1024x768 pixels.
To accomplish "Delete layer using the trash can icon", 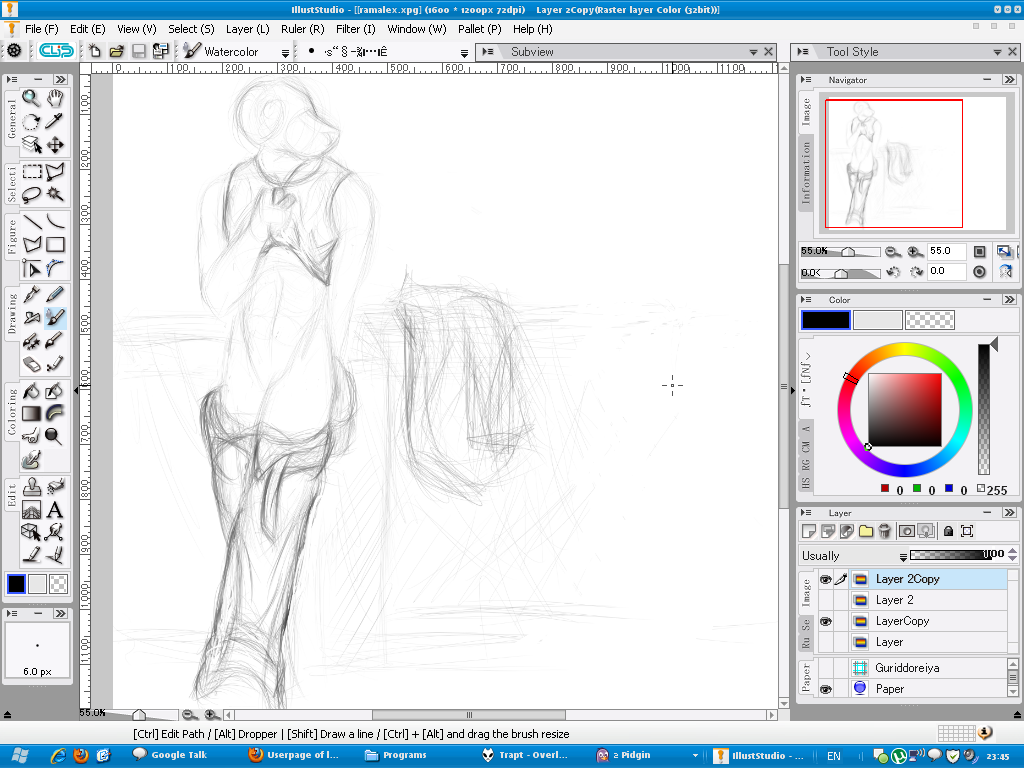I will coord(885,531).
